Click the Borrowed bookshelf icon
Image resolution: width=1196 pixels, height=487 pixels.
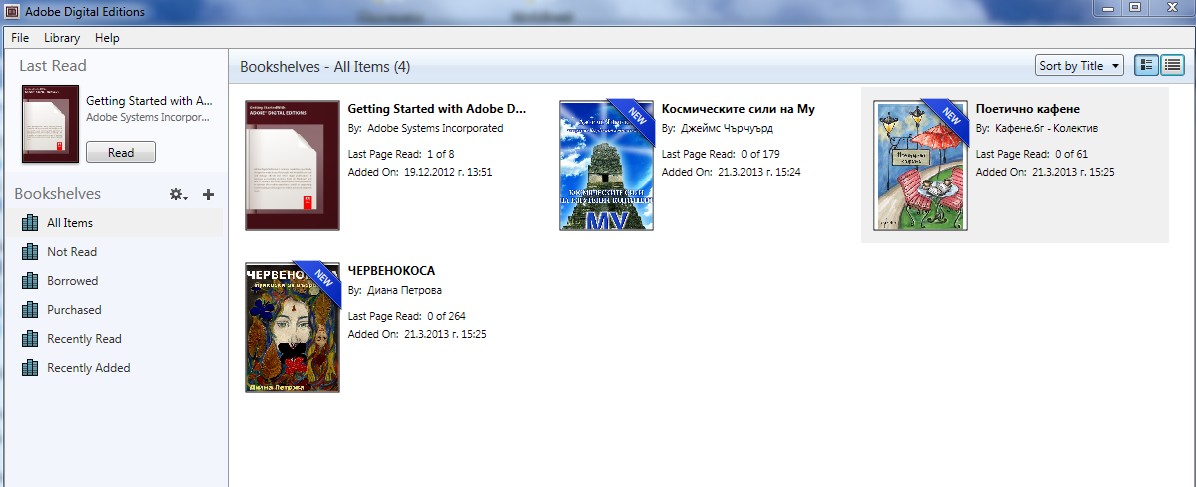point(30,281)
